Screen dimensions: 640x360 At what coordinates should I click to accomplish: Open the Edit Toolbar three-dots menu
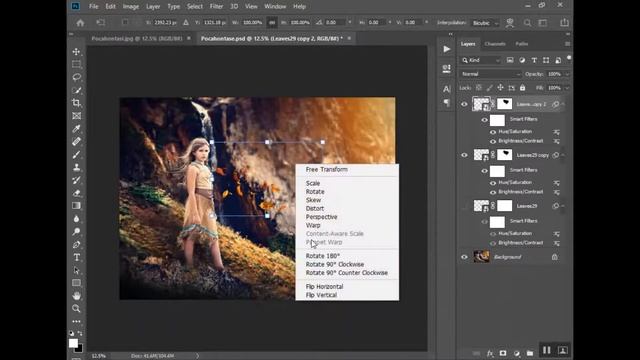[76, 322]
